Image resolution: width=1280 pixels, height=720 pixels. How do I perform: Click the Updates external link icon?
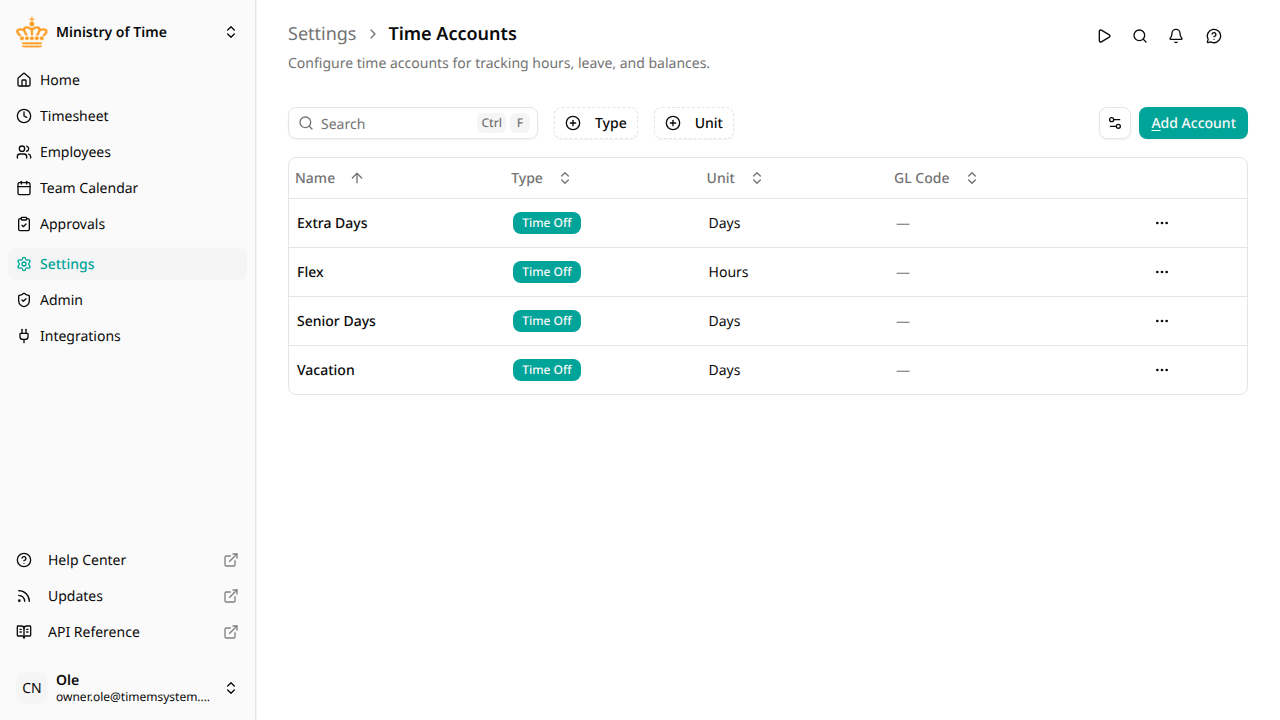tap(231, 596)
